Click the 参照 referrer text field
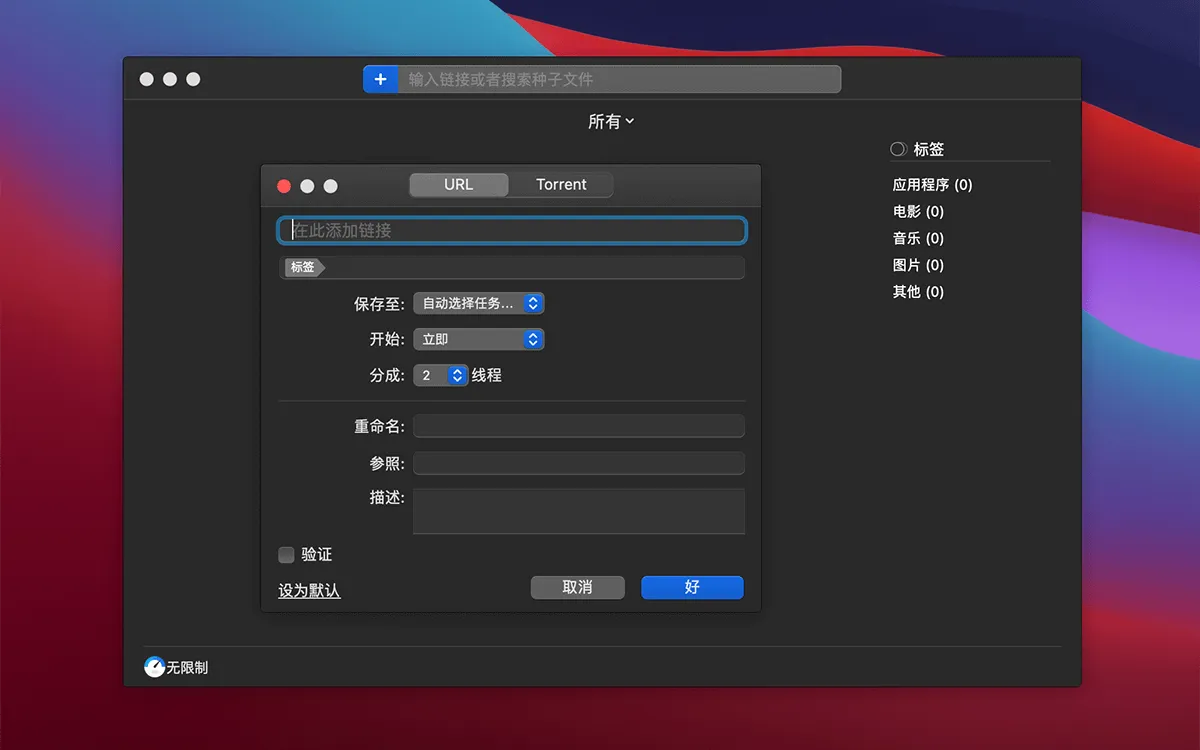 coord(579,463)
